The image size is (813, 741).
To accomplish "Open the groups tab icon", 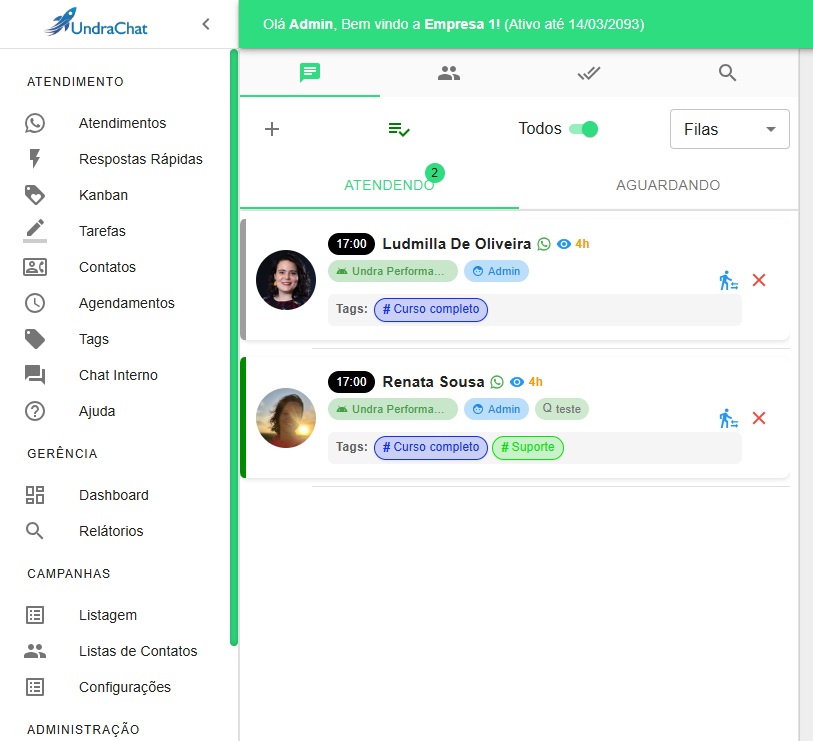I will click(449, 73).
